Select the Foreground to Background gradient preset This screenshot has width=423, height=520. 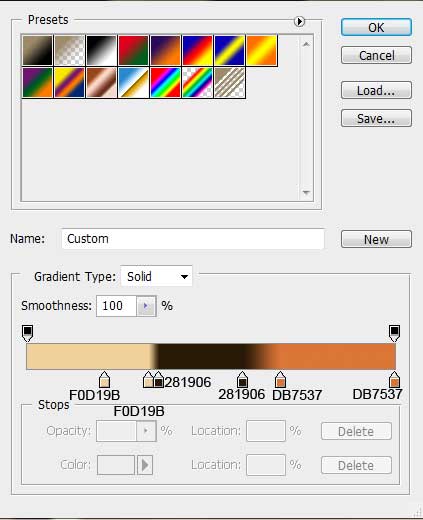click(x=37, y=50)
